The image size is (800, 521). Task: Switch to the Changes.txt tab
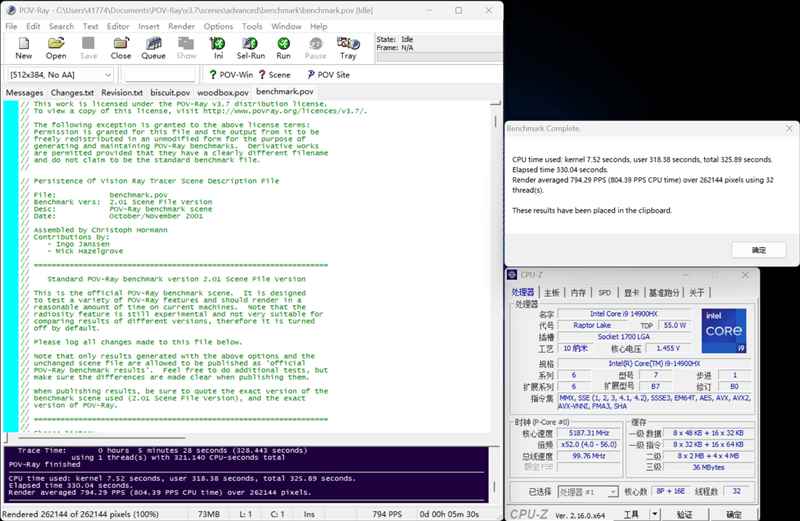72,93
